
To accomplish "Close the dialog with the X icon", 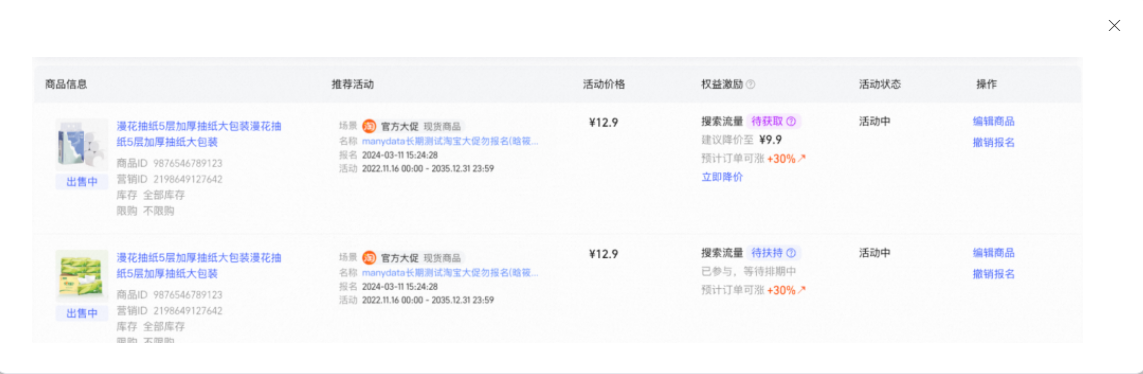I will pyautogui.click(x=1114, y=26).
